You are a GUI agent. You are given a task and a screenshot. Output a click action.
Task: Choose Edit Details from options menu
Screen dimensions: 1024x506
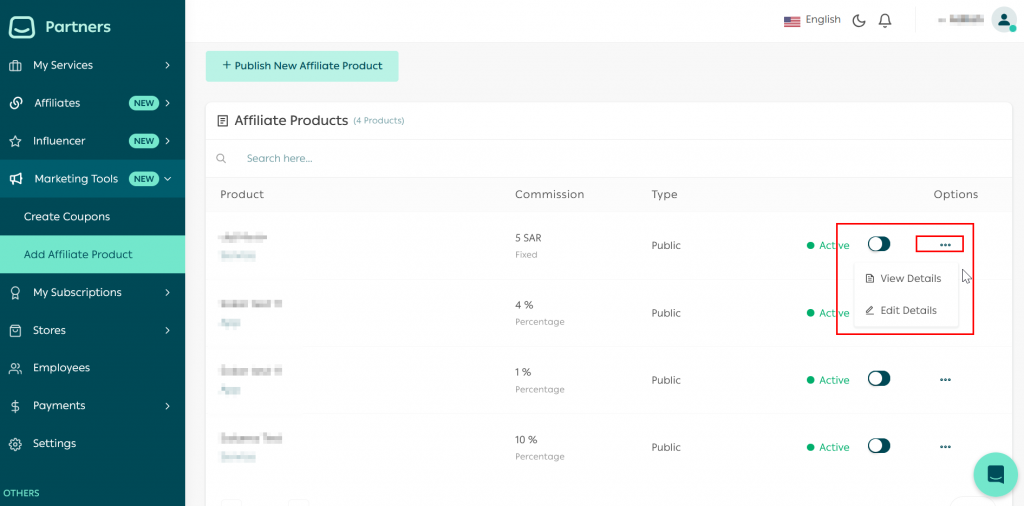pyautogui.click(x=907, y=311)
